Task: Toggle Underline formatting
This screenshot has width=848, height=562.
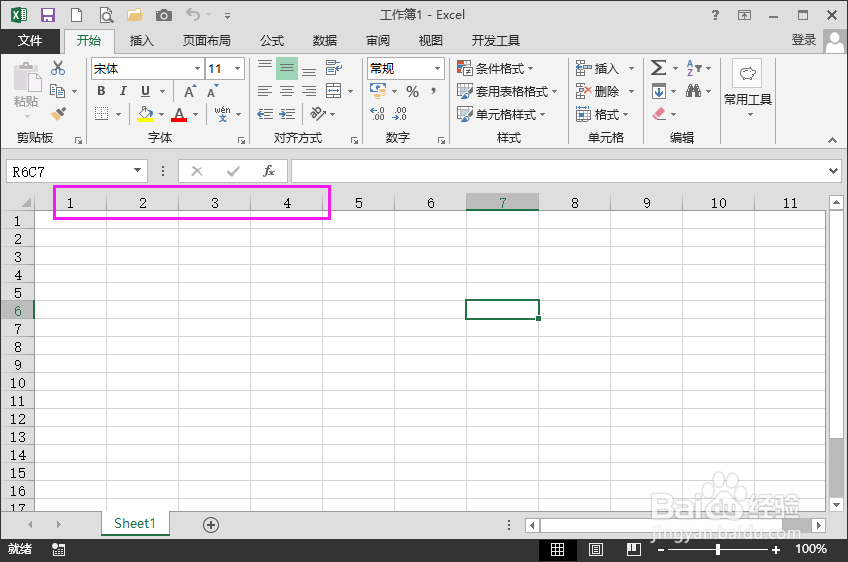Action: click(x=145, y=91)
